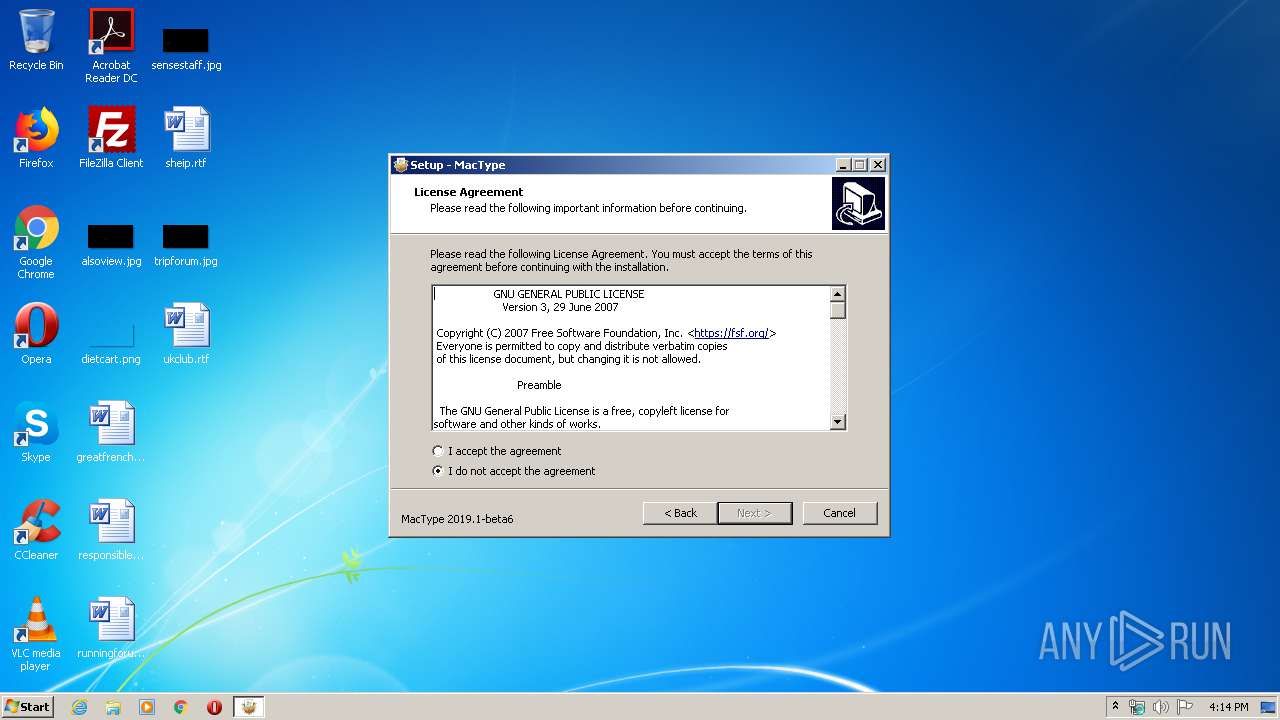Select the dietcart.png file icon
1280x720 pixels.
pos(111,342)
